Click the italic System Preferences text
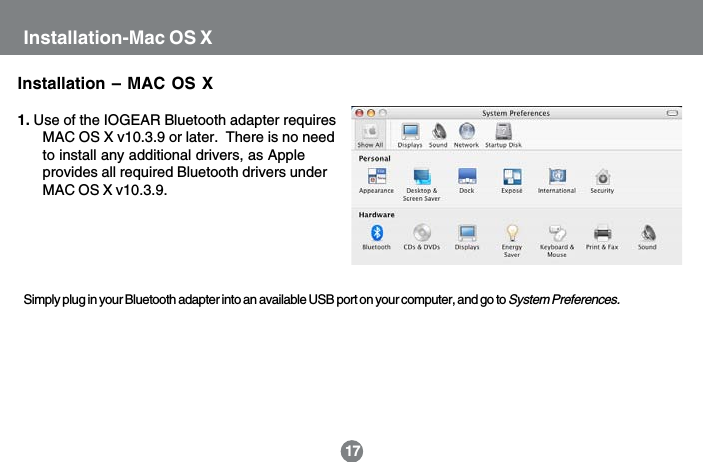The height and width of the screenshot is (462, 703). click(564, 300)
